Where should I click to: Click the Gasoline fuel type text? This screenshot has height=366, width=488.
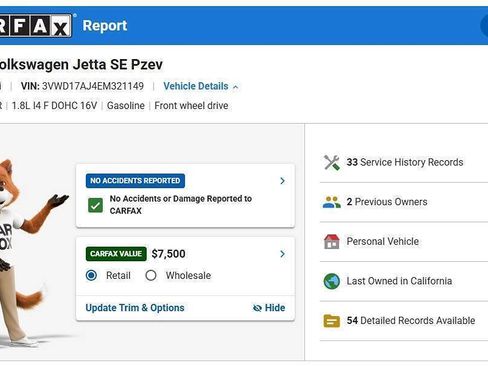click(126, 106)
